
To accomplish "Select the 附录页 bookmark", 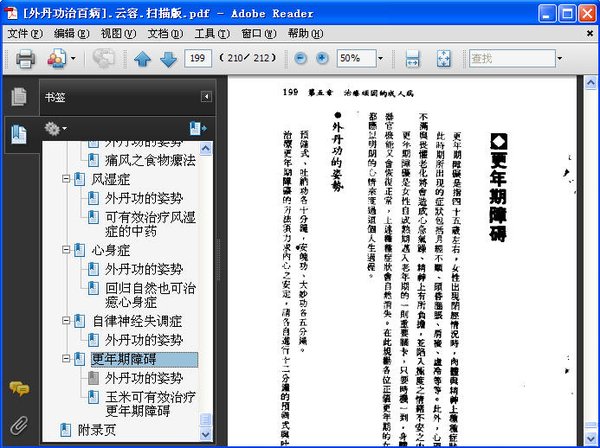I will point(96,430).
